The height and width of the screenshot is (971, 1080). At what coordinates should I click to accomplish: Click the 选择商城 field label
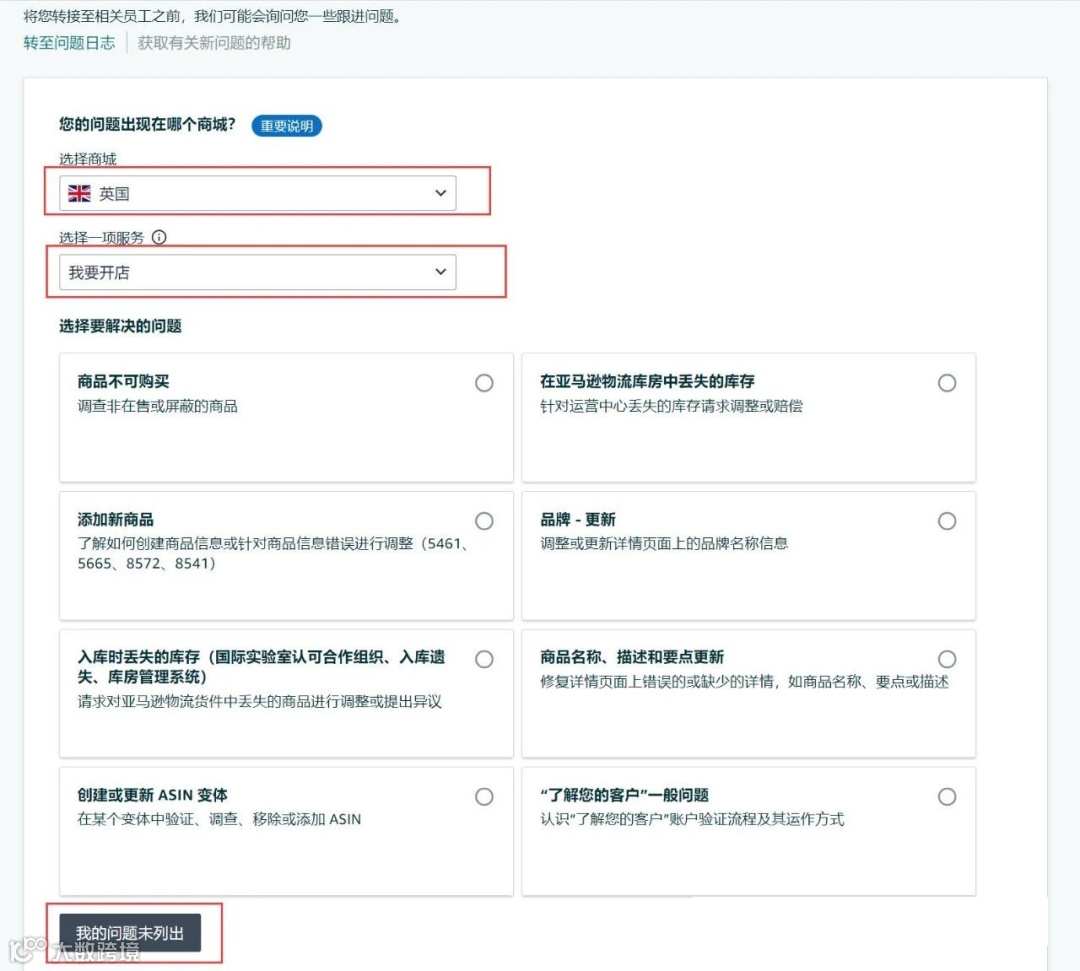(87, 159)
